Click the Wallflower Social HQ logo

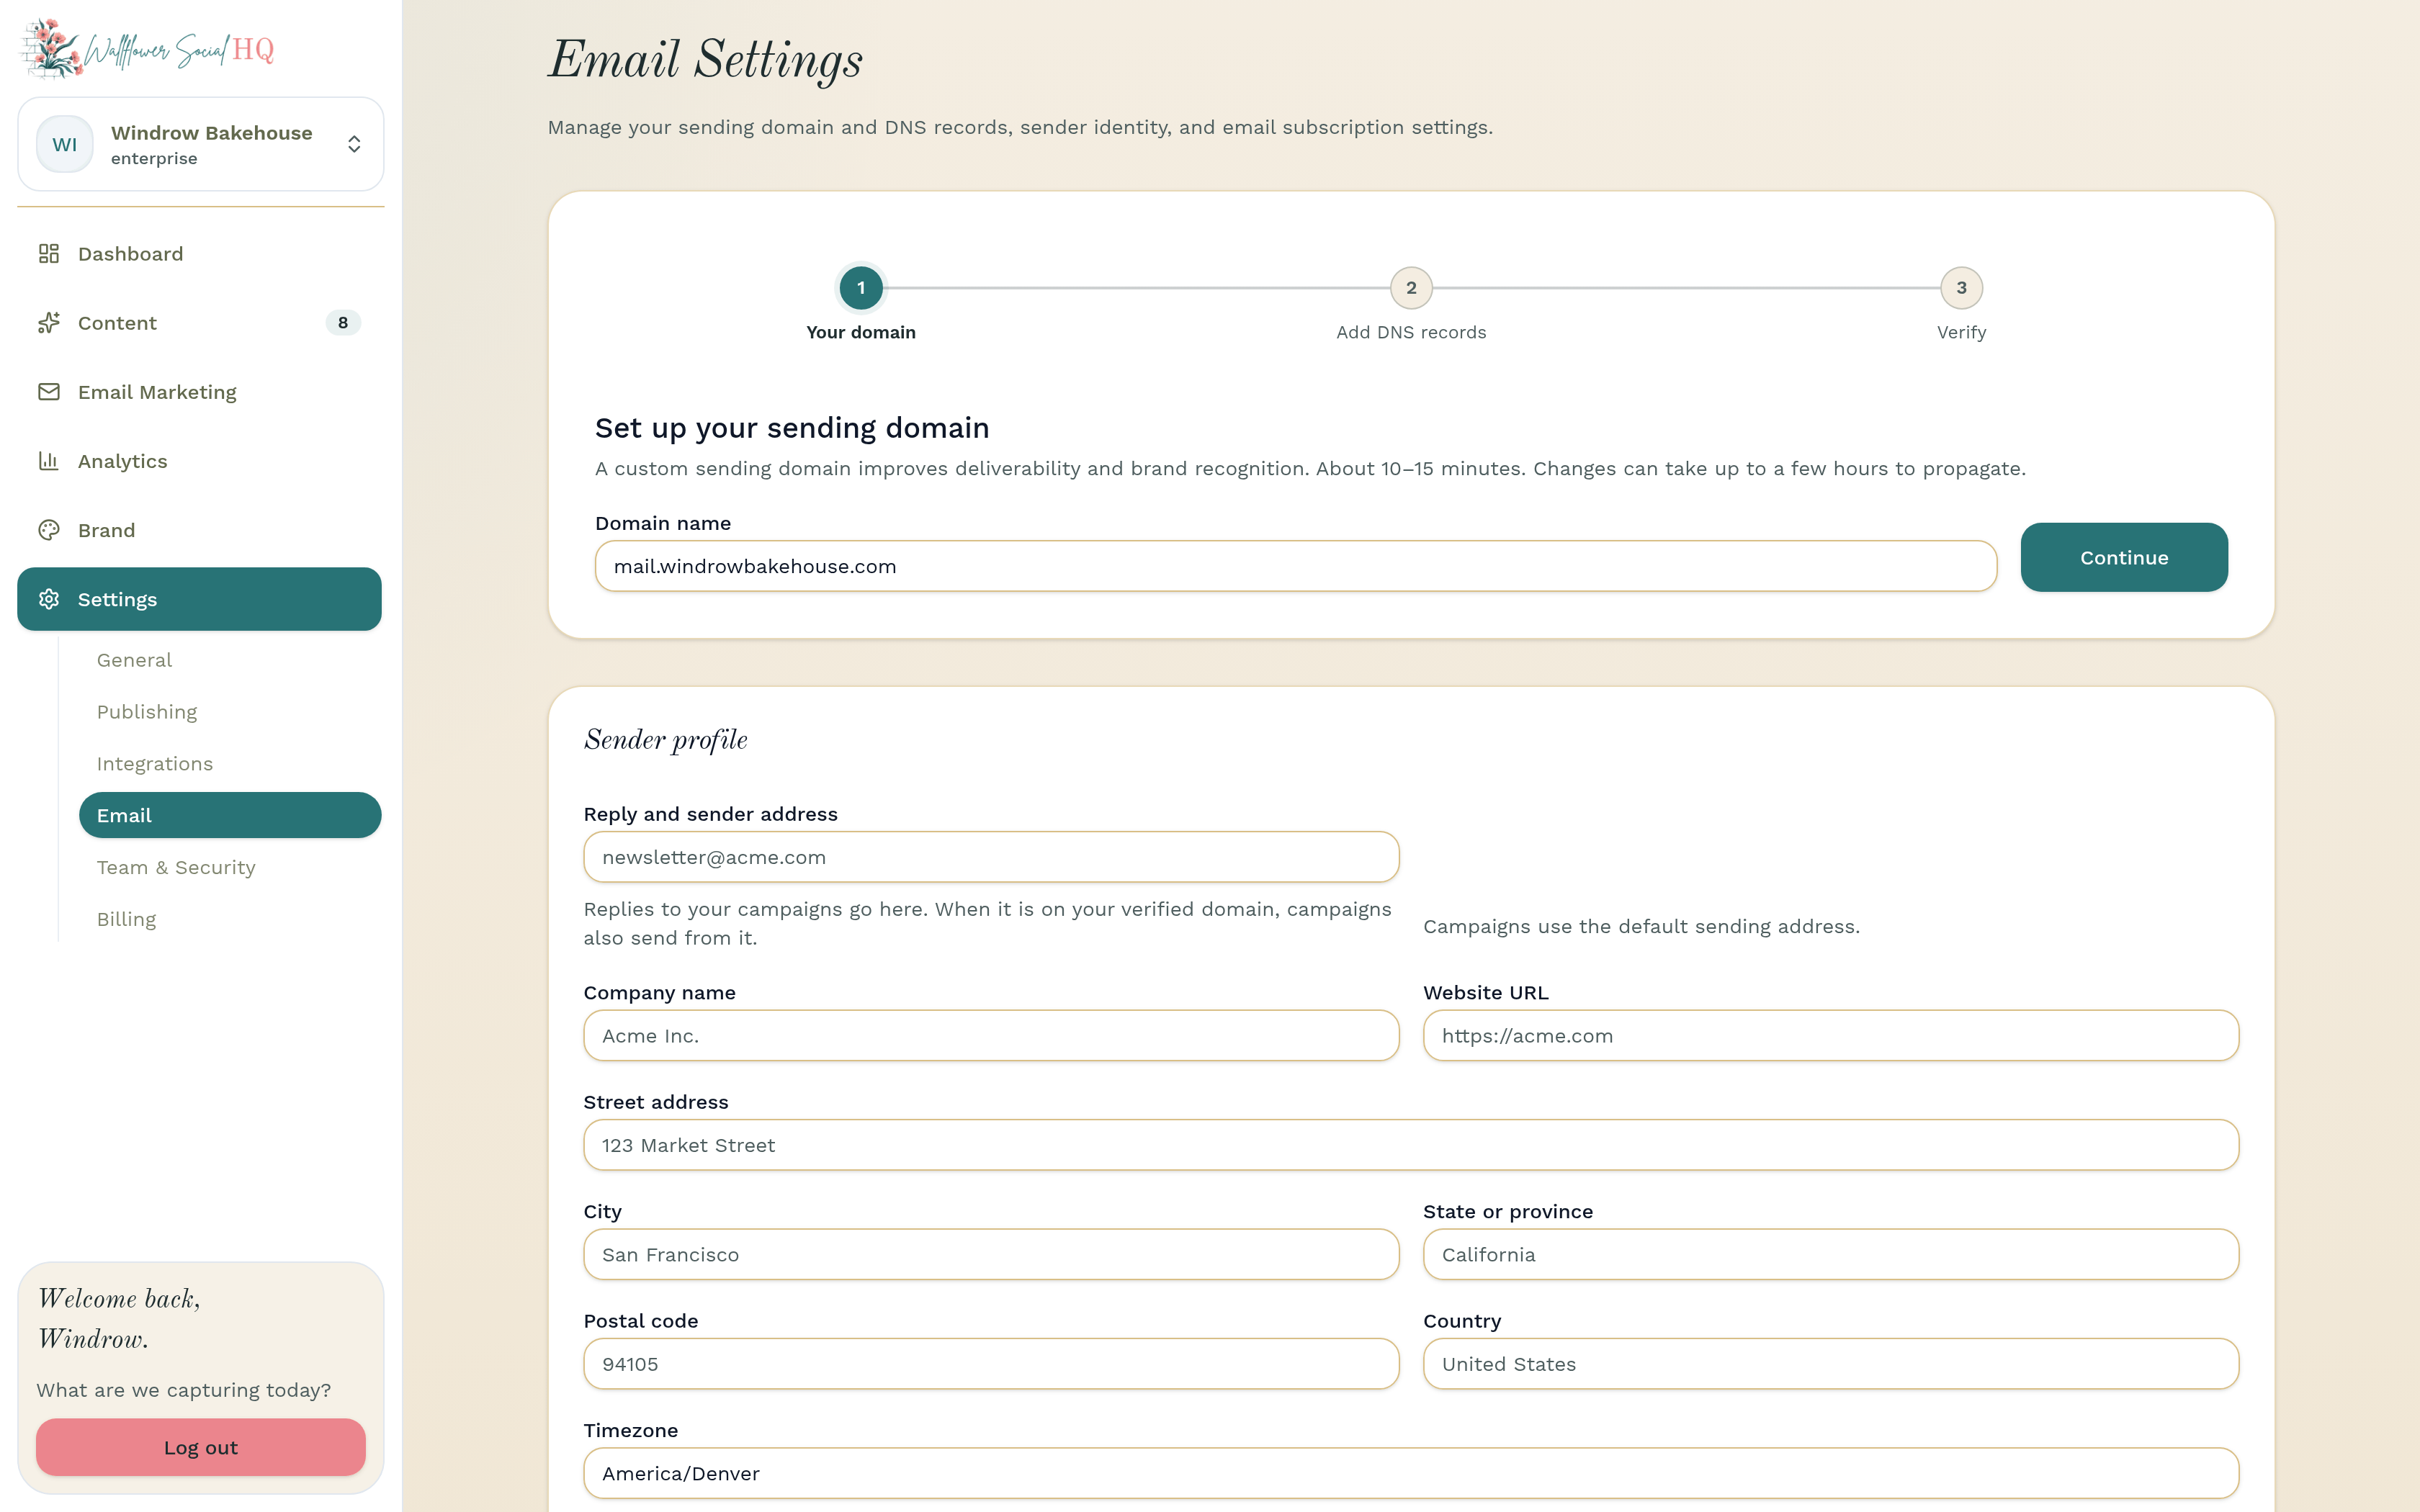tap(148, 48)
